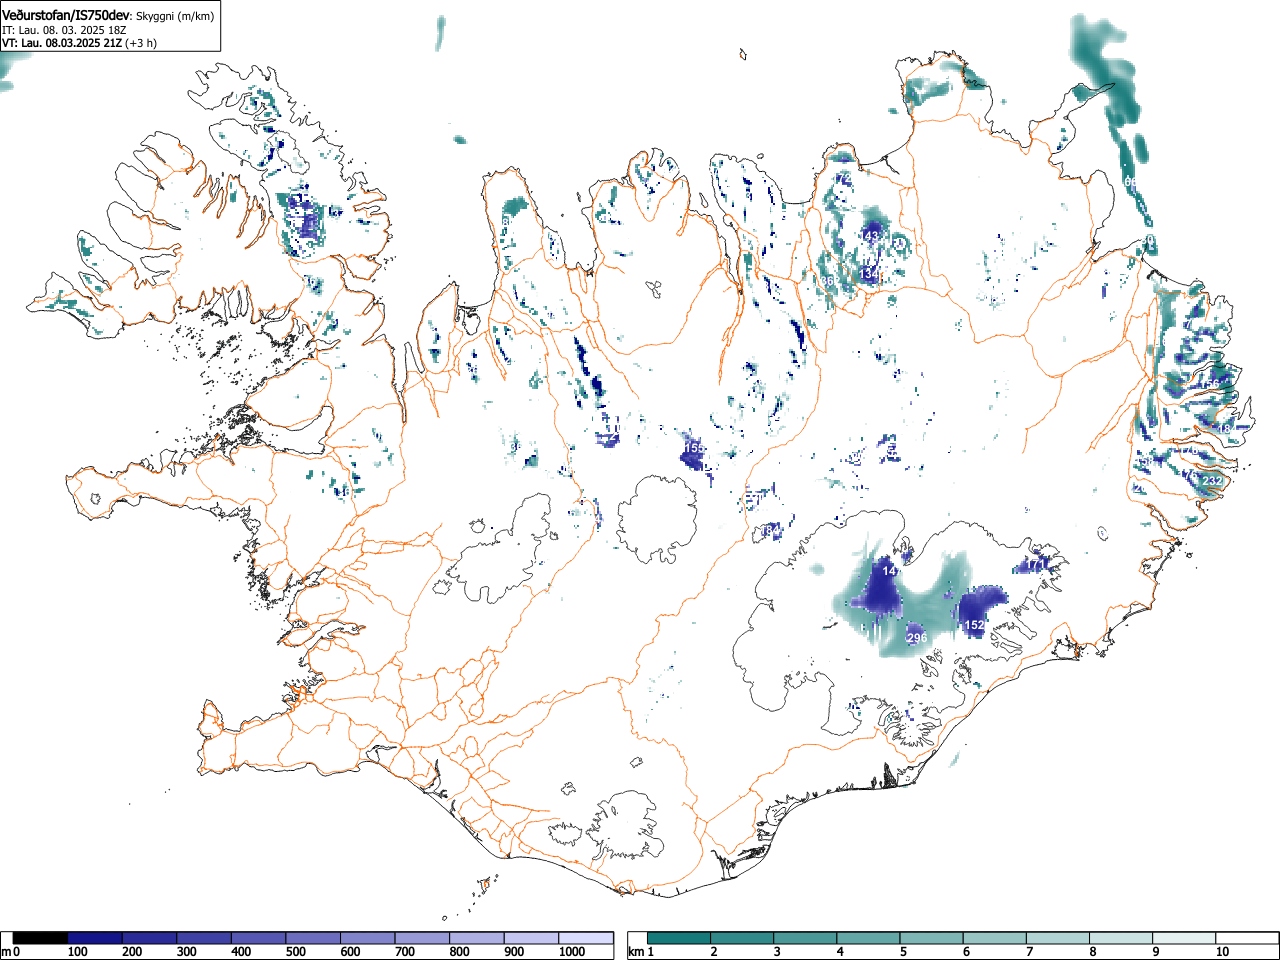Image resolution: width=1280 pixels, height=960 pixels.
Task: Click the Veðurstofan/IS750dev title text
Action: (67, 16)
